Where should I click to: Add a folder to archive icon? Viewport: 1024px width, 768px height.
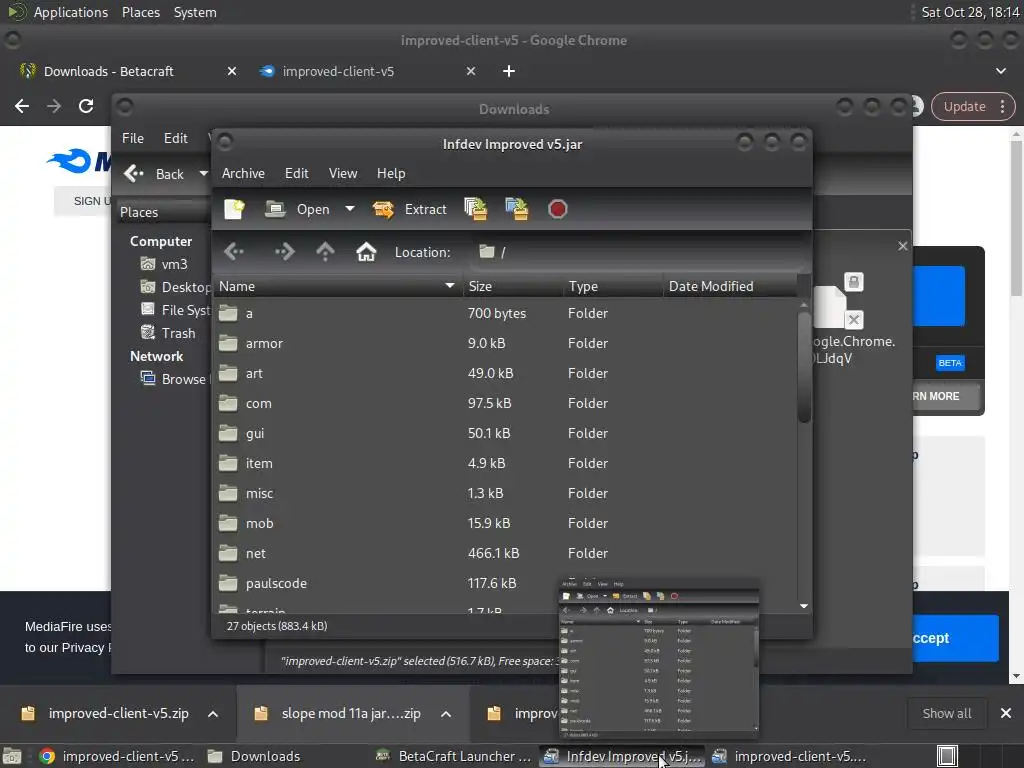pos(517,209)
